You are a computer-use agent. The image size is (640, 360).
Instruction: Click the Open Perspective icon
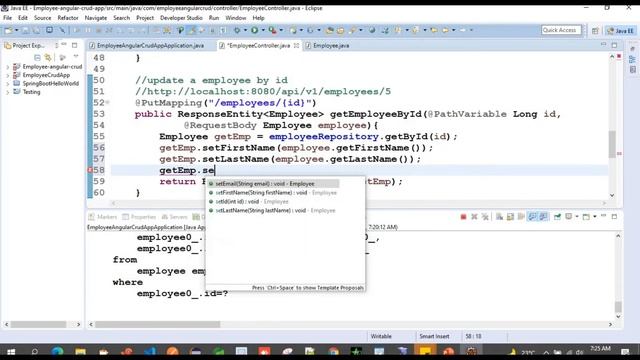tap(595, 31)
